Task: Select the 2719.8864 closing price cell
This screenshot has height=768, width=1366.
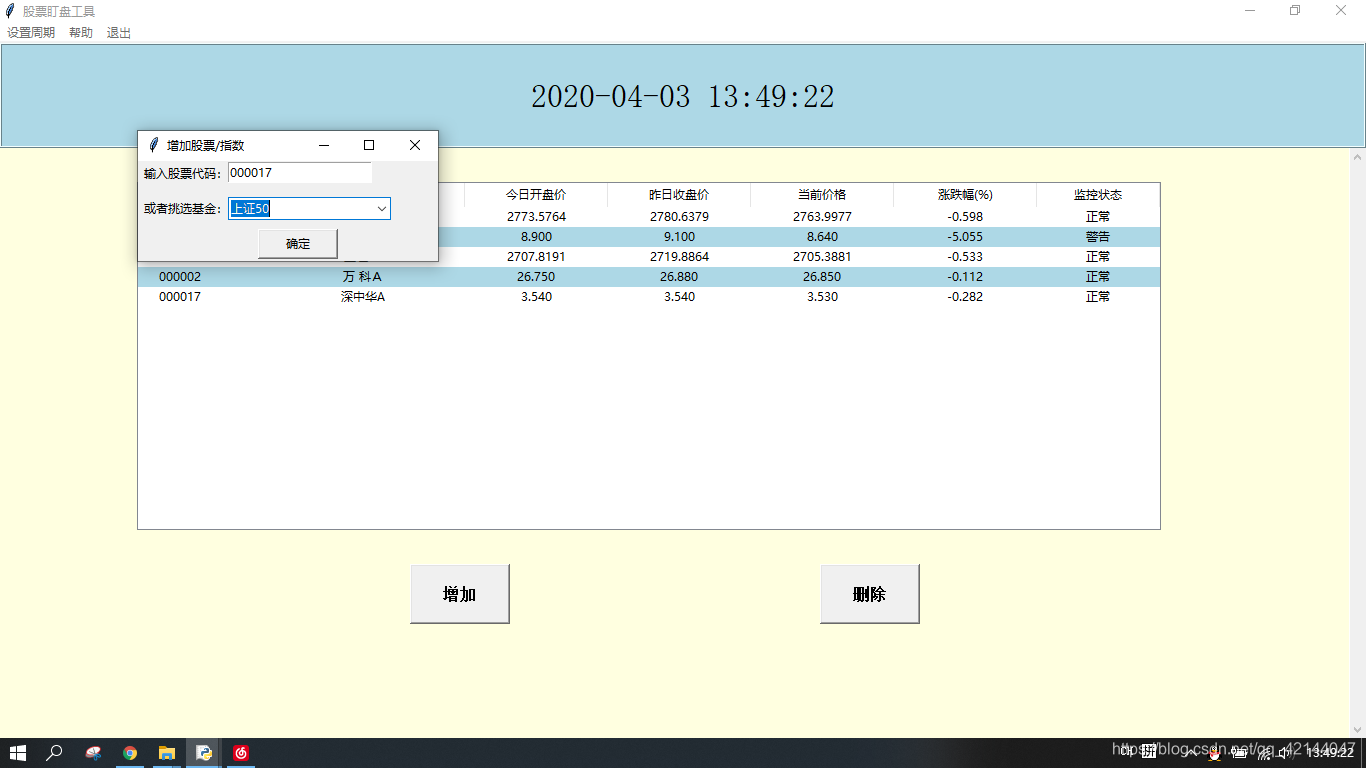Action: [x=679, y=257]
